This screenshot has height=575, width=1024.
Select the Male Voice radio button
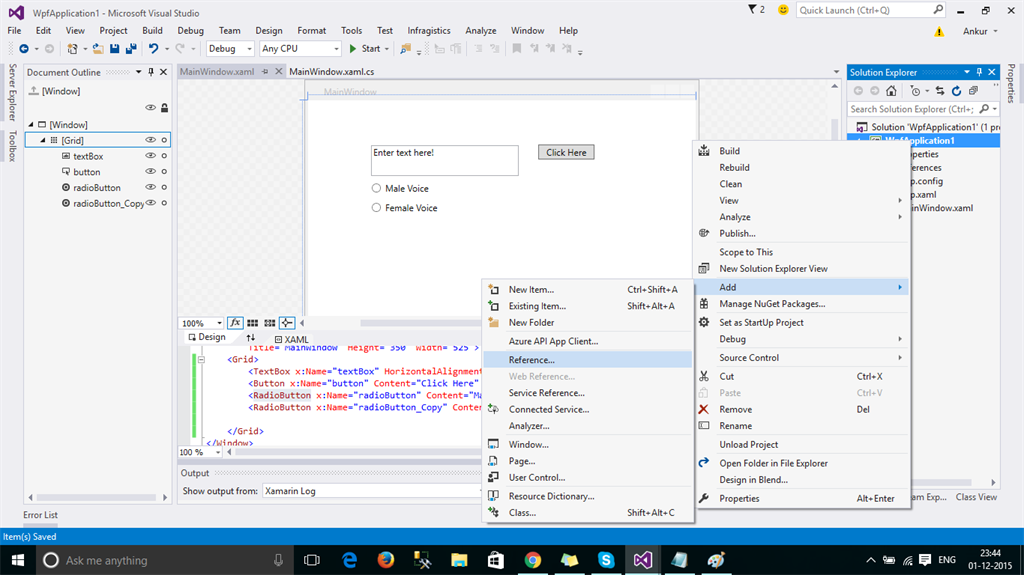[x=377, y=188]
